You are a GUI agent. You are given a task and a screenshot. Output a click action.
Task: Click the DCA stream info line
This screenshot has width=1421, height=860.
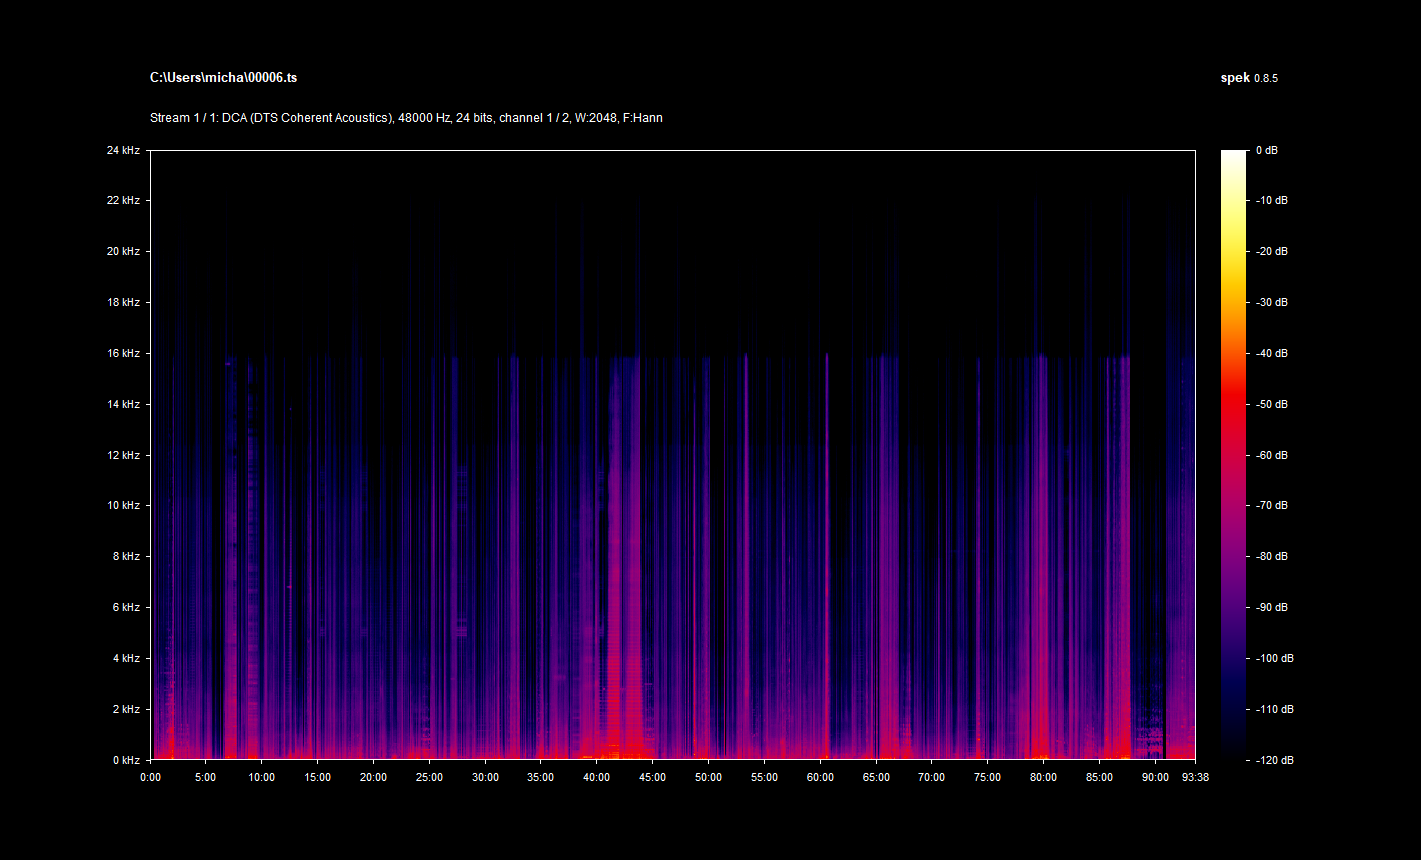tap(406, 118)
